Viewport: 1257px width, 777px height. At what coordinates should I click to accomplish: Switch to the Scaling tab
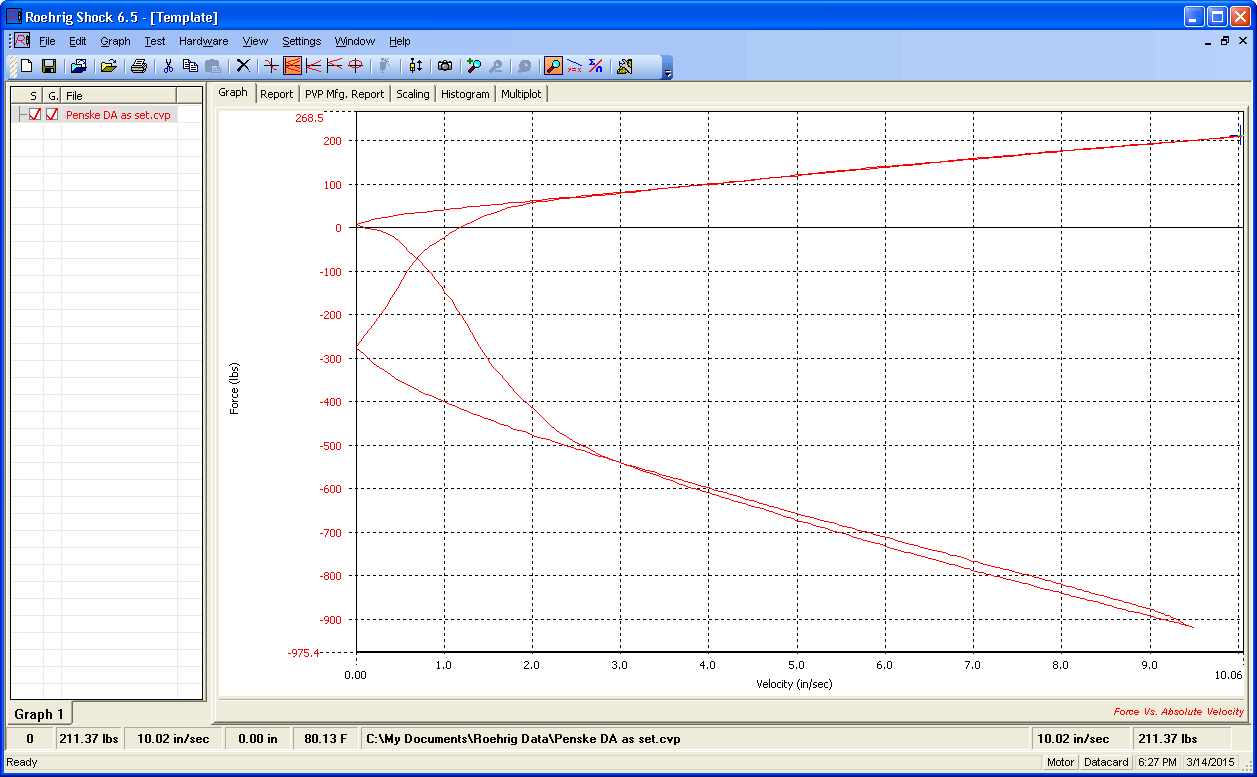coord(412,94)
